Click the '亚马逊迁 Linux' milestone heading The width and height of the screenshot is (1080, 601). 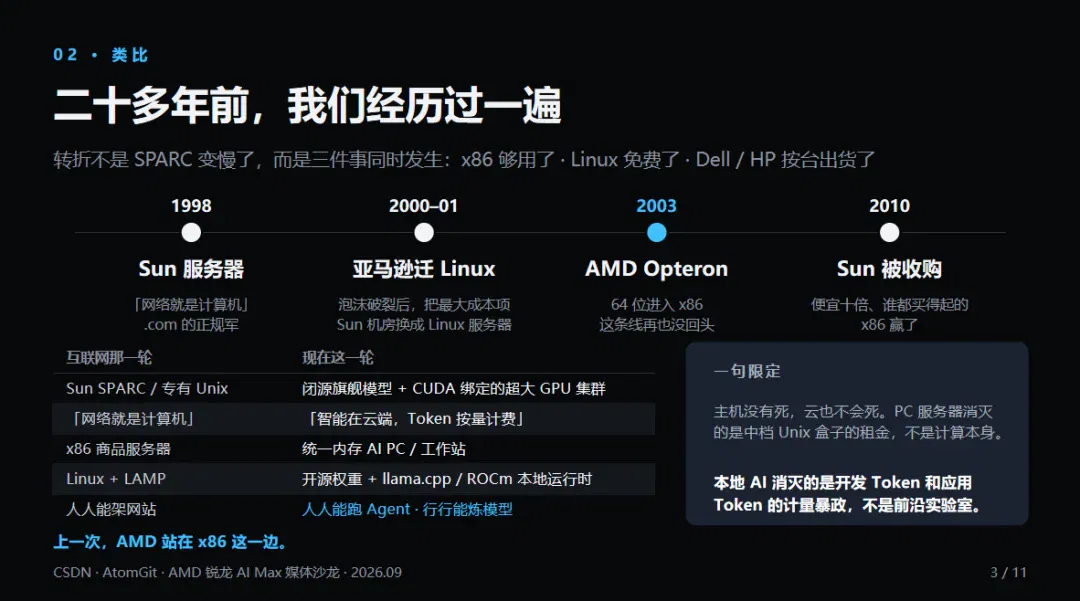[x=424, y=268]
